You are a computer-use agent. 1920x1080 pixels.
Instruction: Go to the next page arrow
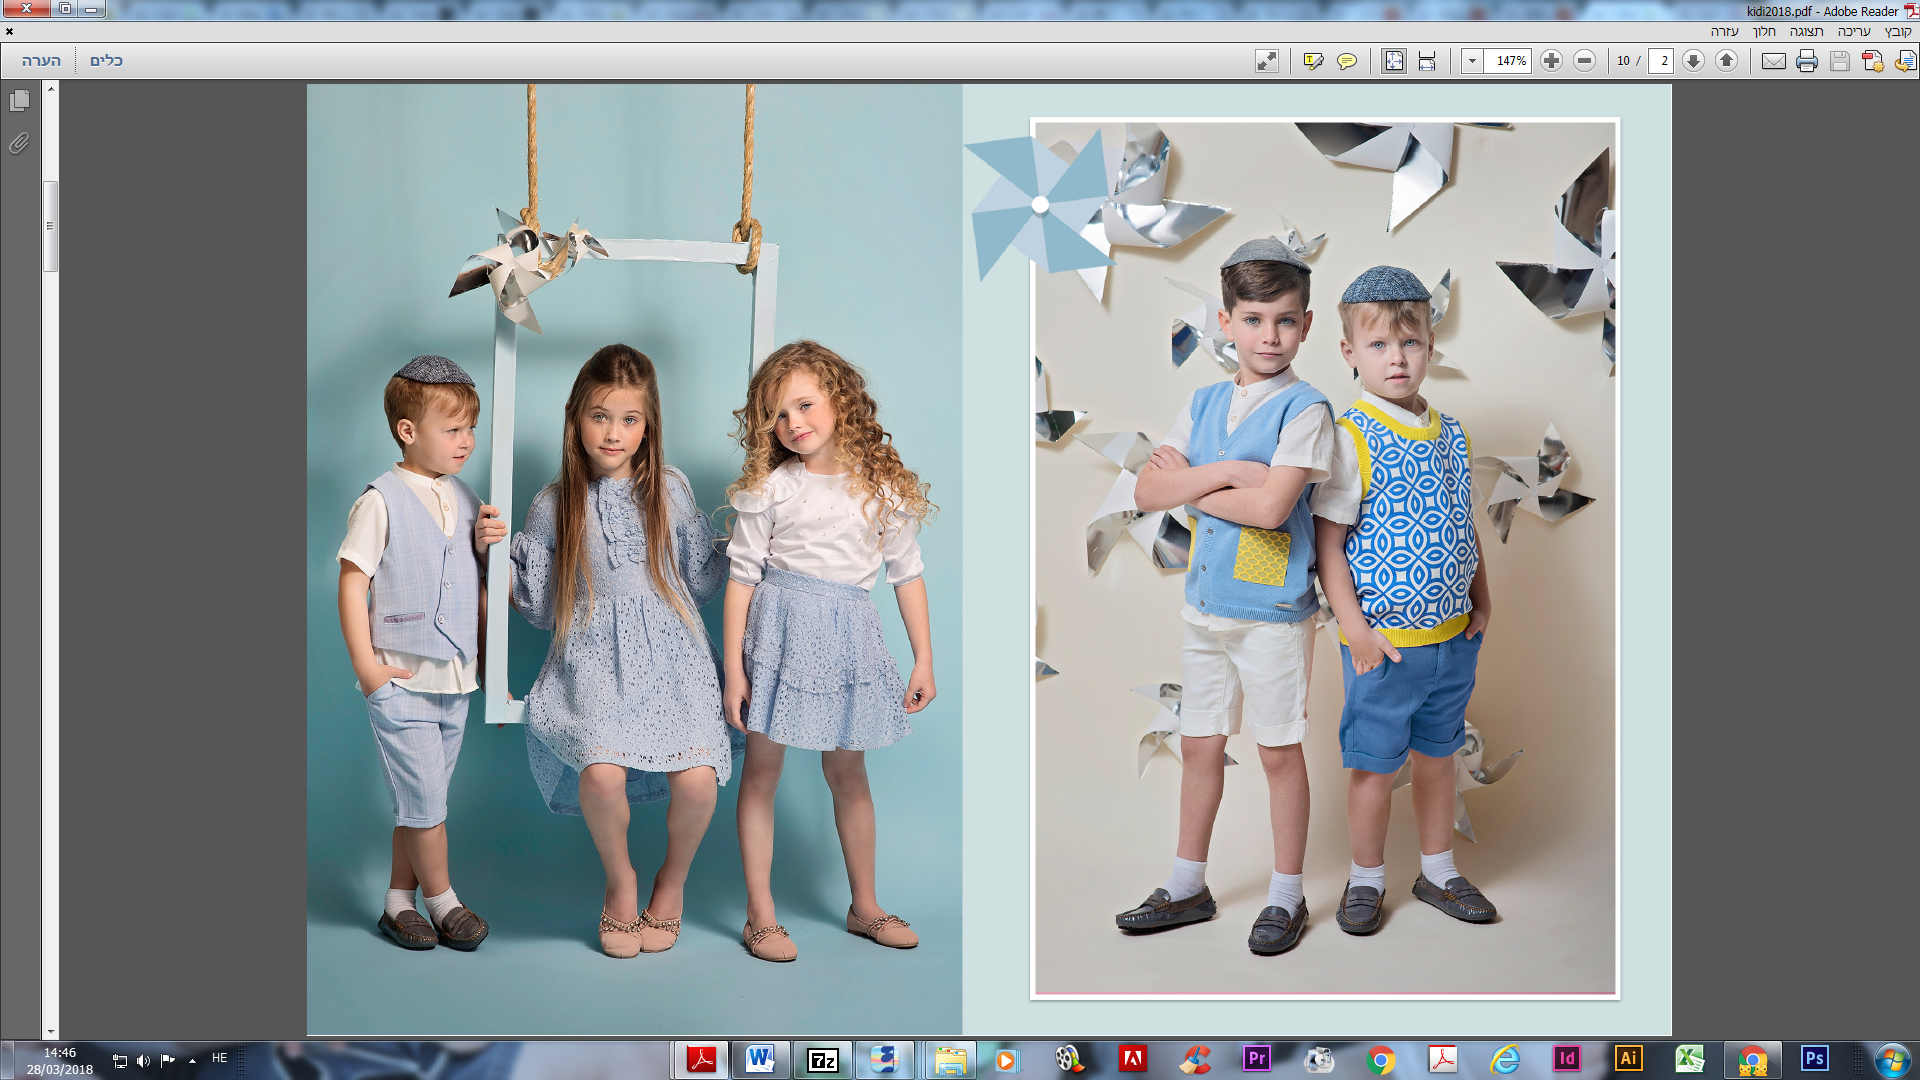1693,61
